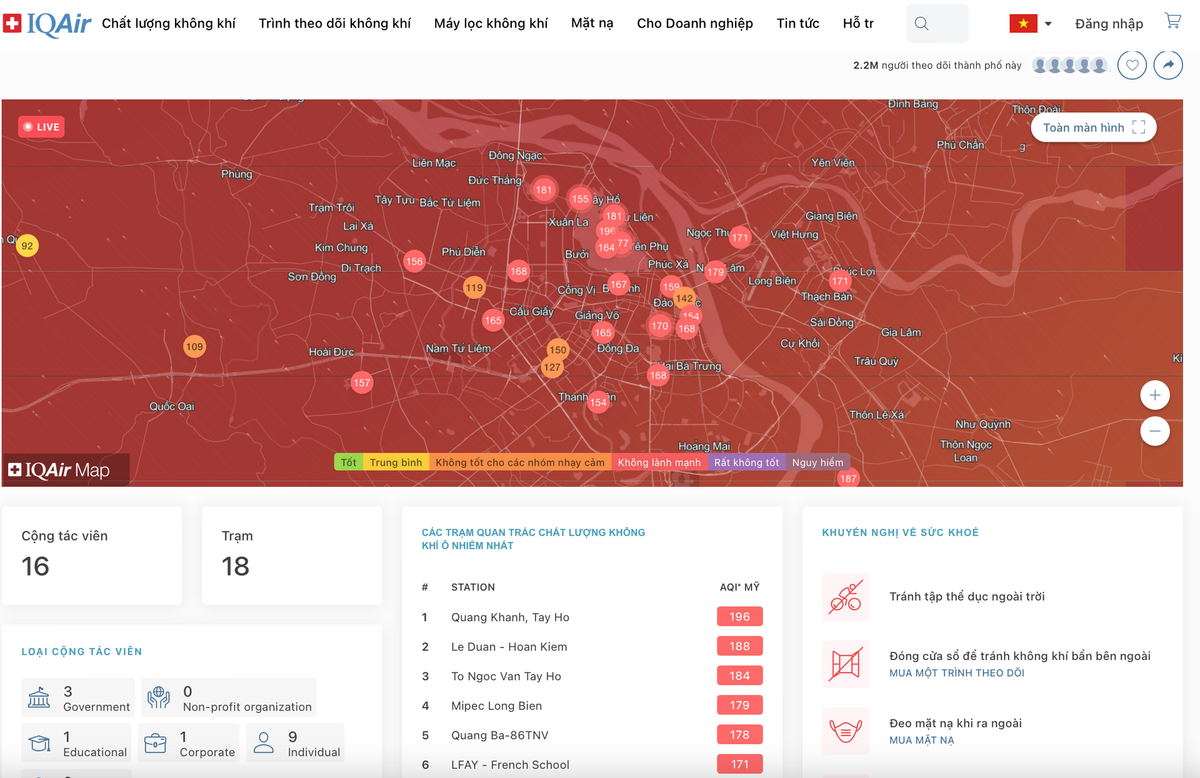
Task: Click the Không lành mạnh red swatch
Action: click(x=659, y=462)
